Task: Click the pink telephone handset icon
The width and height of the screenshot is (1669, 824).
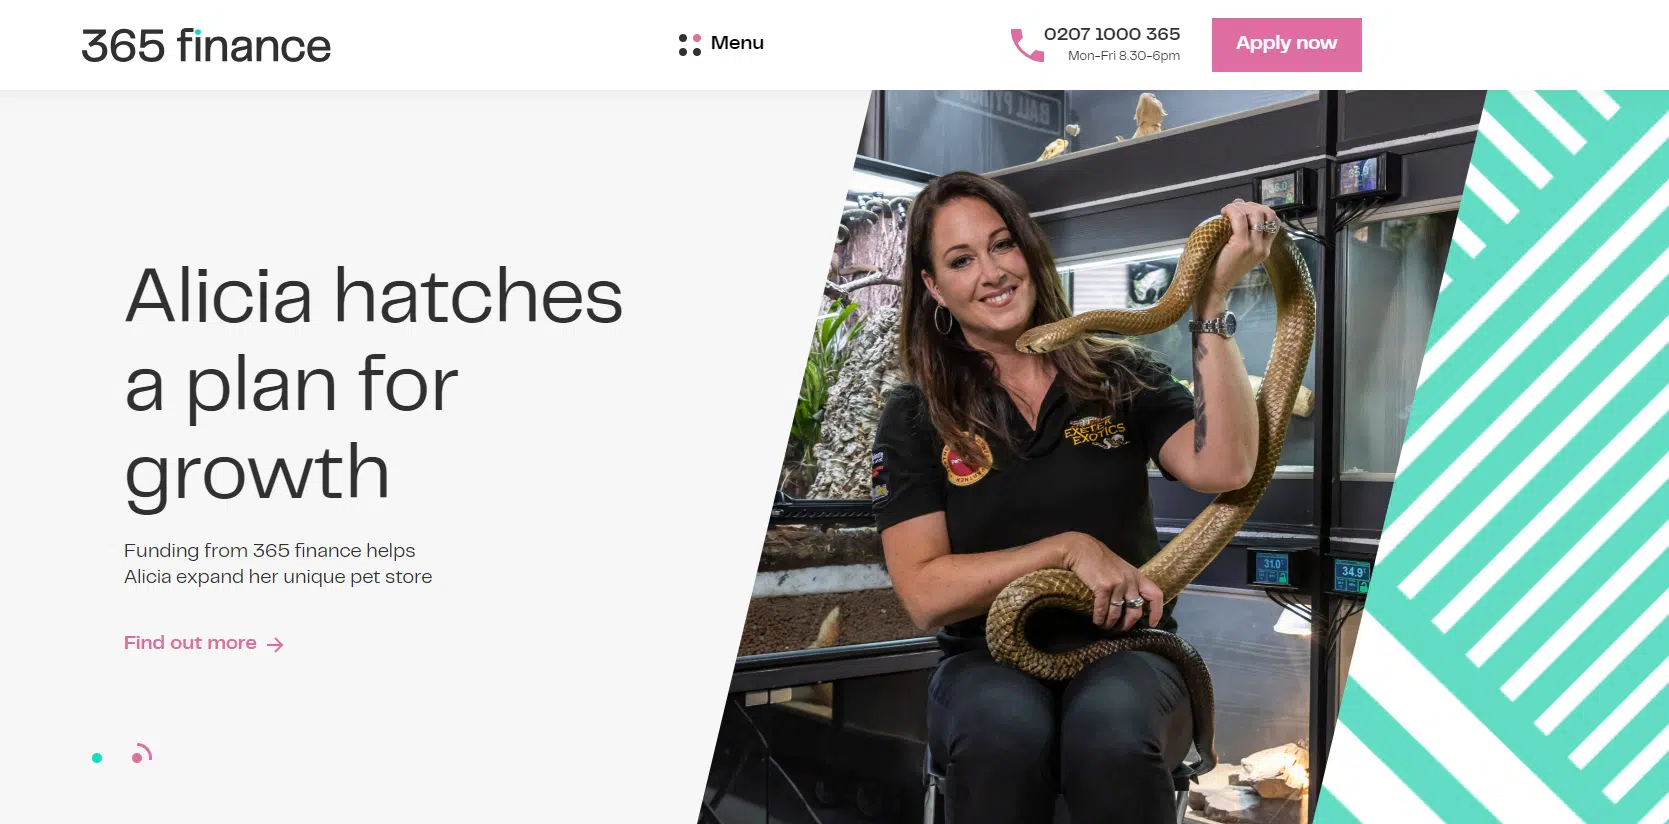Action: pos(1027,45)
